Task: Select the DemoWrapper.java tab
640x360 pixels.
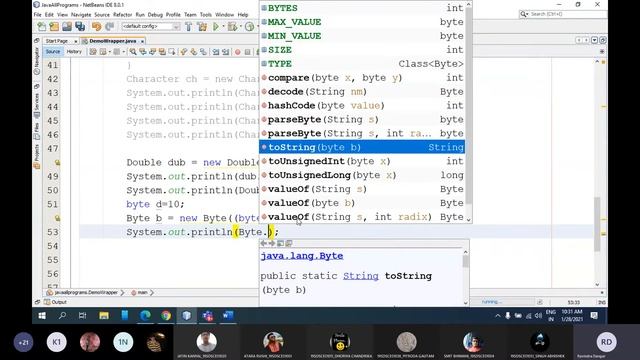Action: click(x=112, y=41)
